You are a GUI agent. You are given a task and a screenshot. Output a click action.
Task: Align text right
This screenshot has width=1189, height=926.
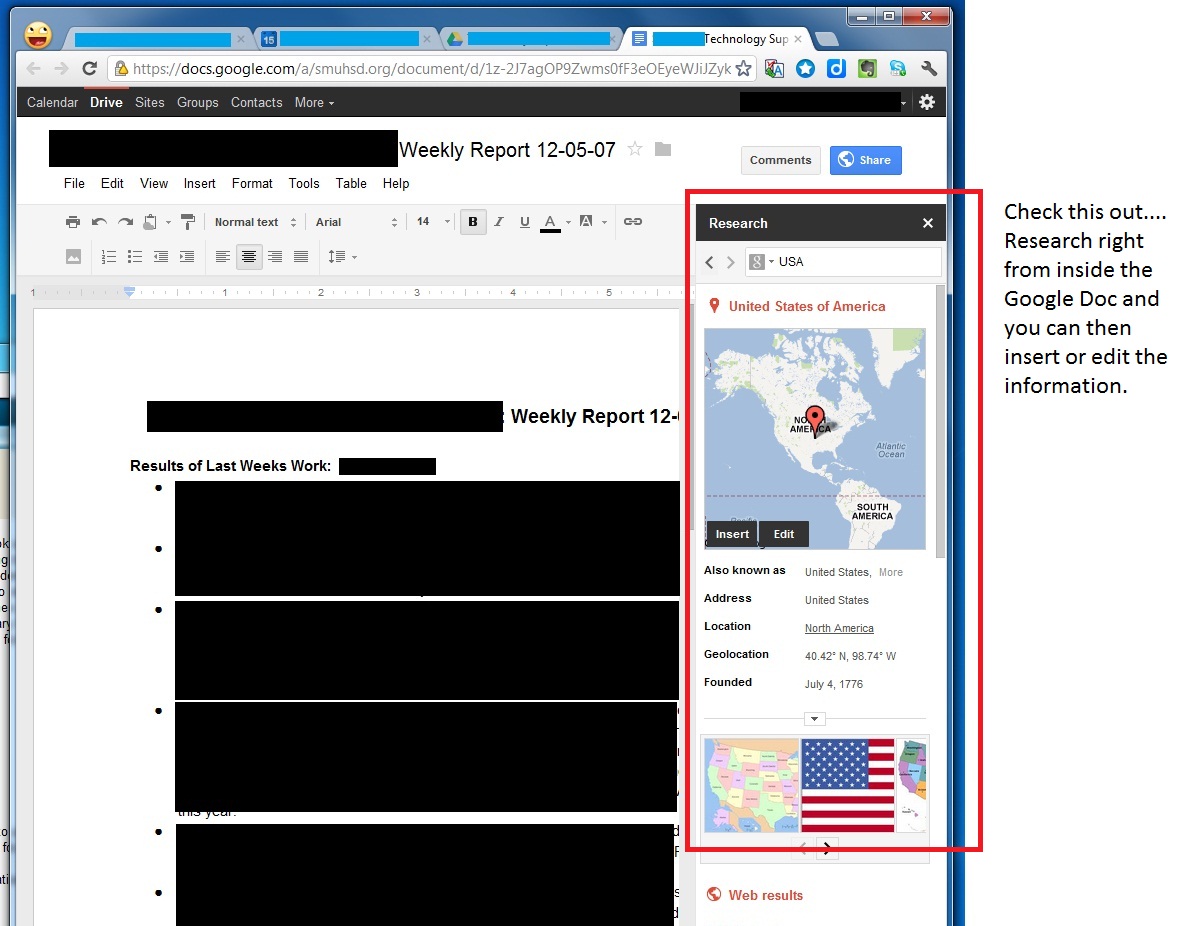(x=275, y=257)
